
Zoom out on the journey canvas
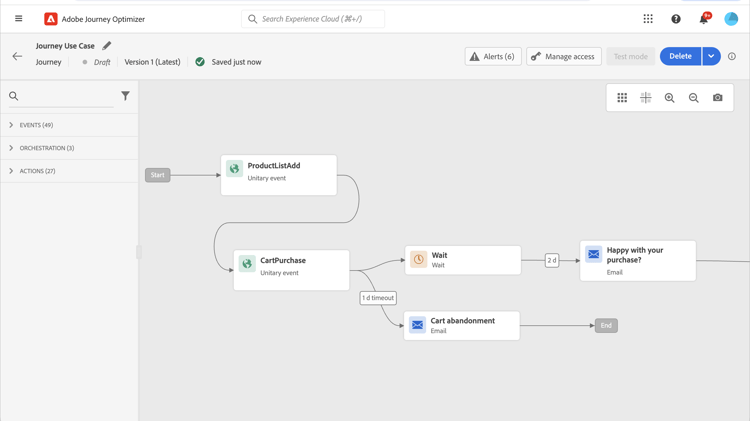[694, 98]
